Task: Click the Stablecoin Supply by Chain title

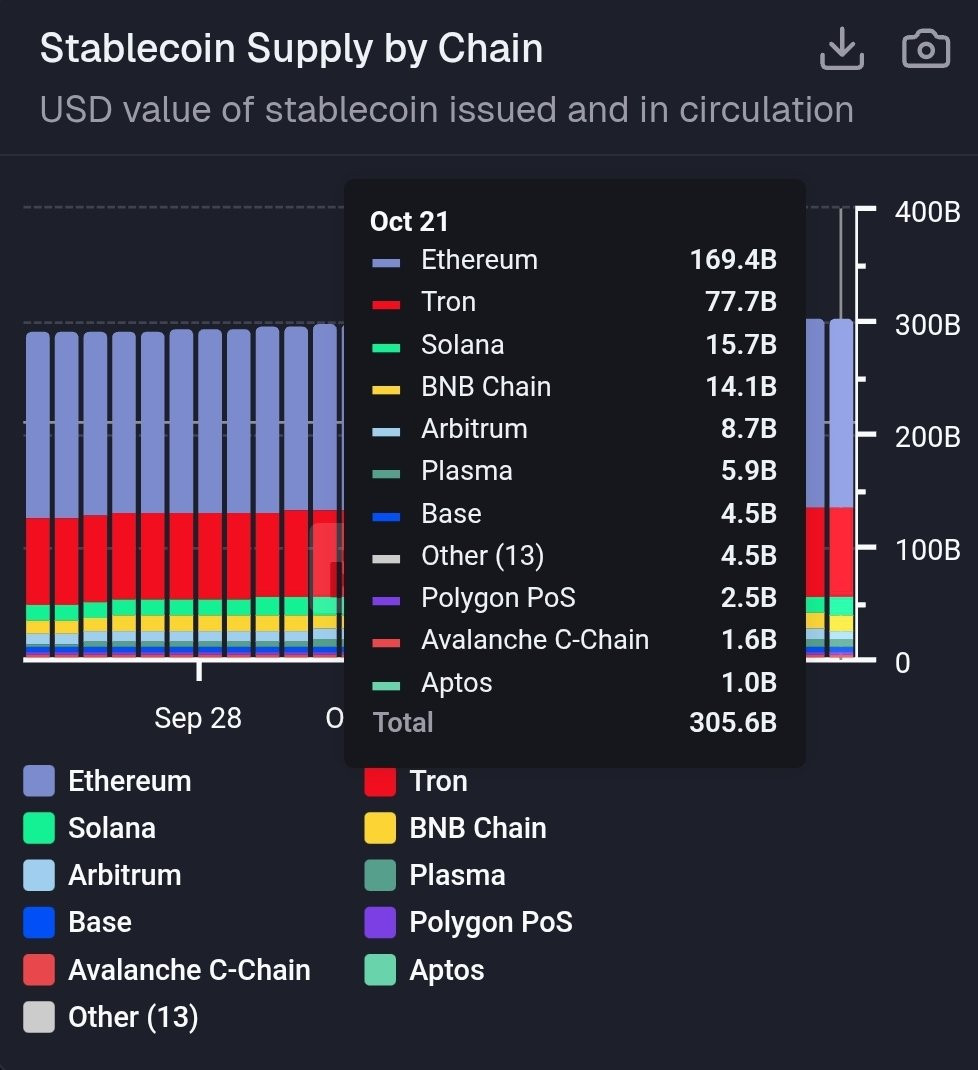Action: (291, 48)
